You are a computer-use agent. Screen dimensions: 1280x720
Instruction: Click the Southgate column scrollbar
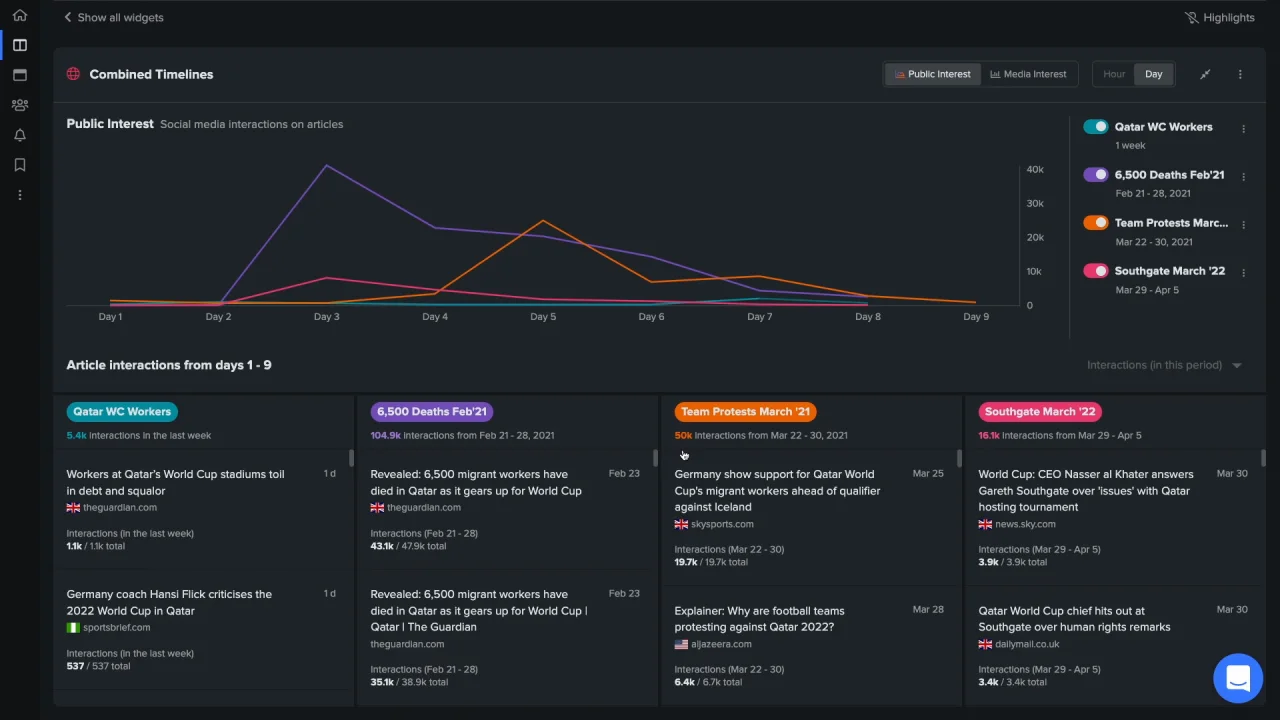coord(1263,458)
